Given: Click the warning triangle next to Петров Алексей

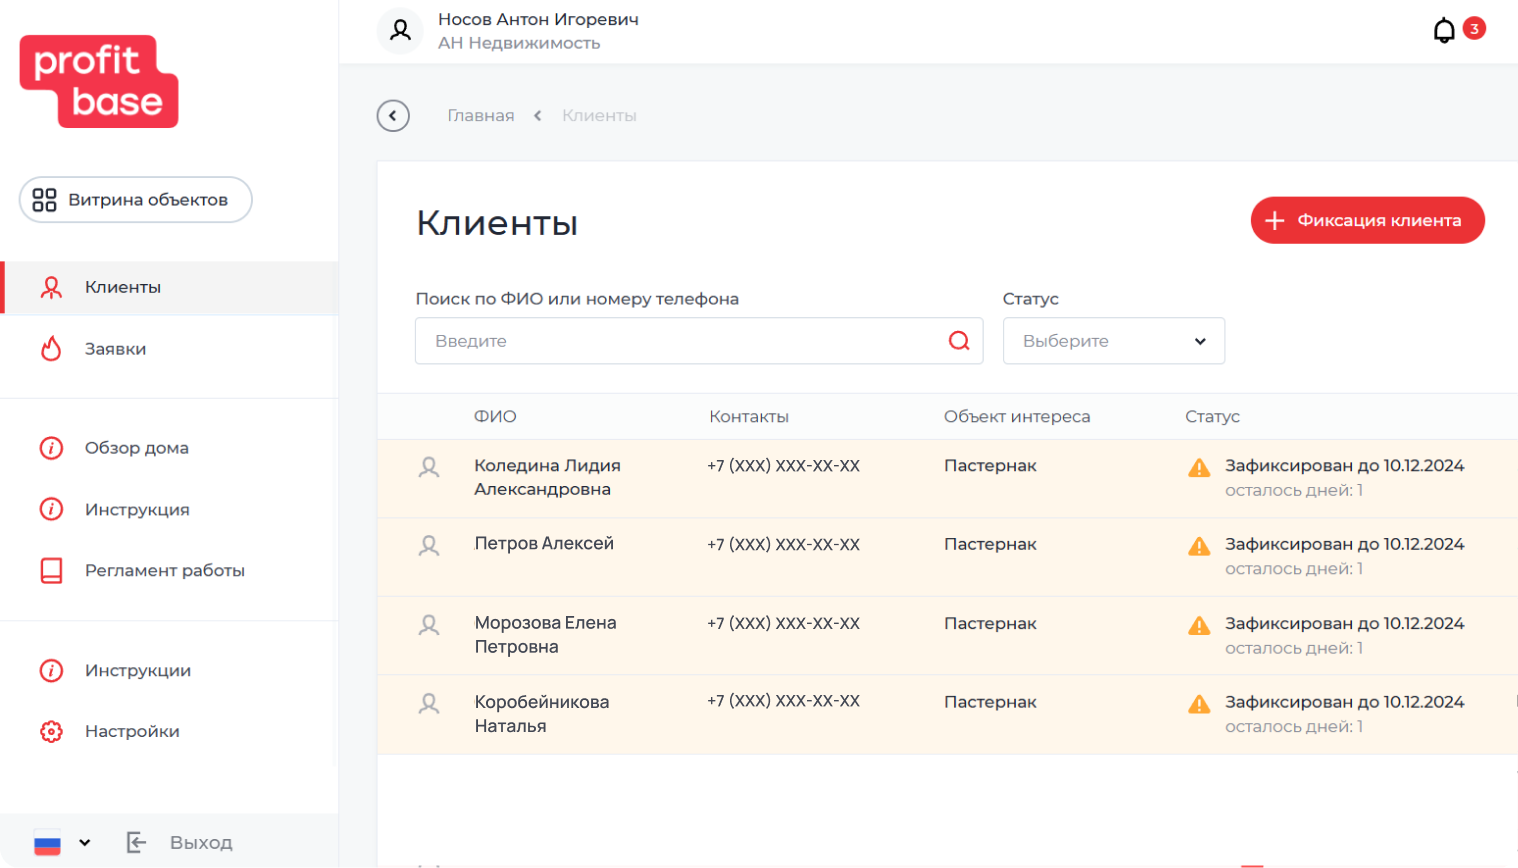Looking at the screenshot, I should coord(1198,545).
